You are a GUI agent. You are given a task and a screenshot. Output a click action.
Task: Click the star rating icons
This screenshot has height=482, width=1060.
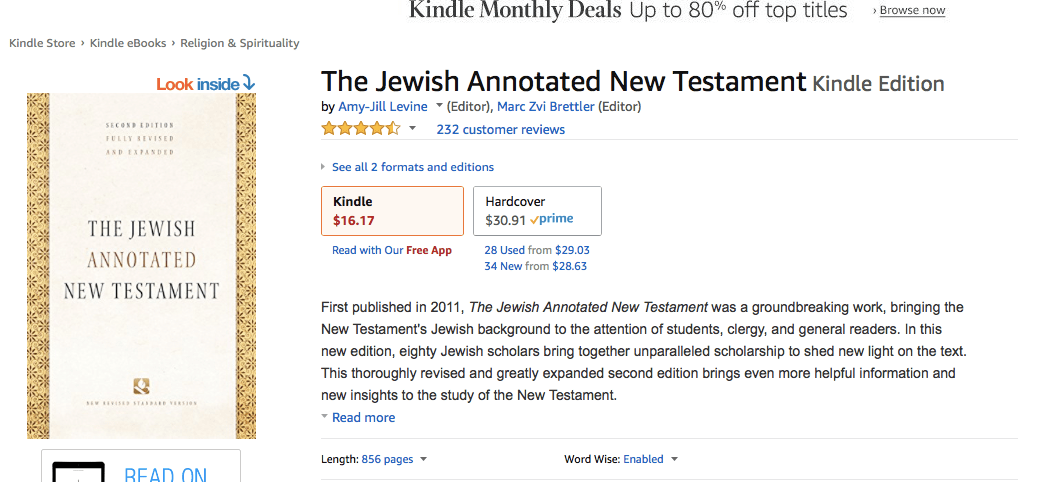(x=360, y=129)
